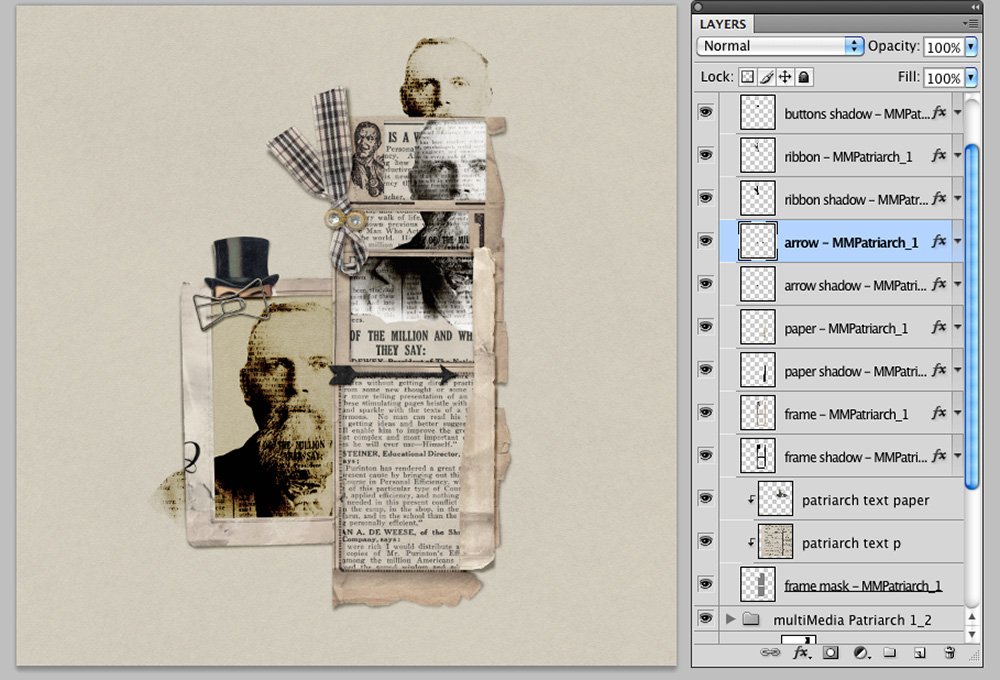This screenshot has height=680, width=1000.
Task: Expand the multiMedia Patriarch 1_2 group
Action: tap(731, 619)
